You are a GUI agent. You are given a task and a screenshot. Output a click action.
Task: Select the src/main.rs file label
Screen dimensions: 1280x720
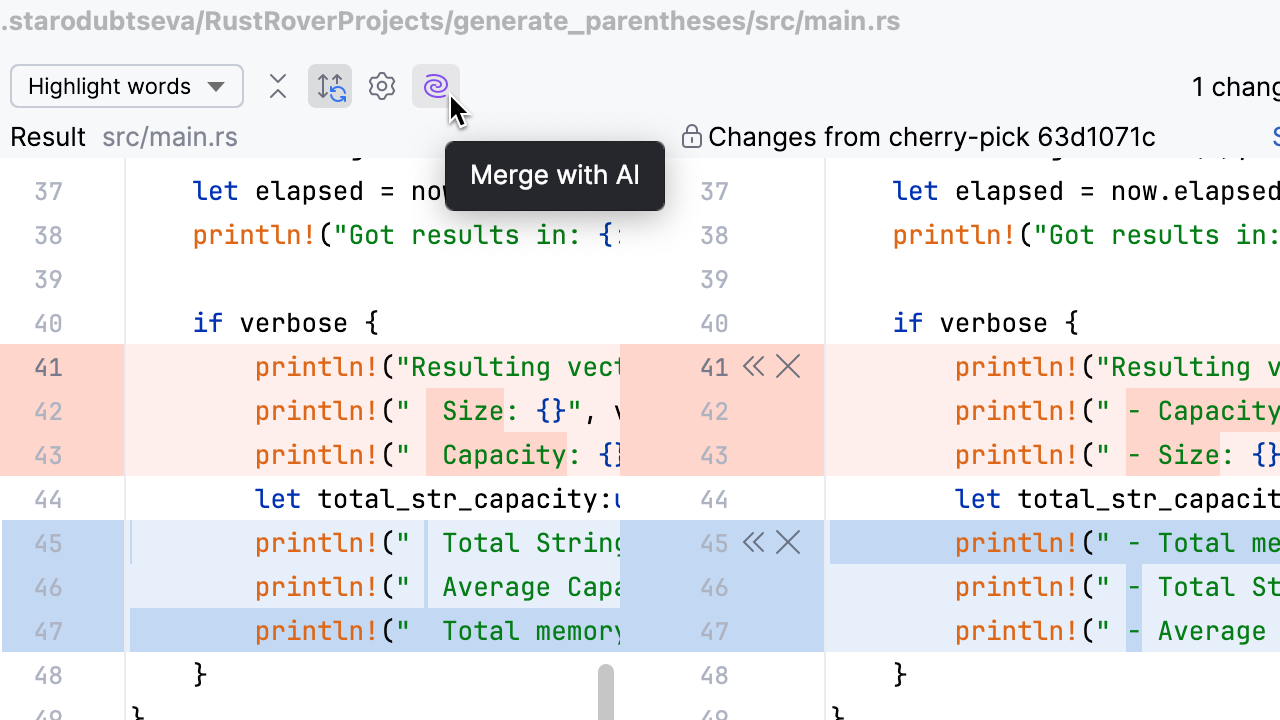[x=170, y=137]
